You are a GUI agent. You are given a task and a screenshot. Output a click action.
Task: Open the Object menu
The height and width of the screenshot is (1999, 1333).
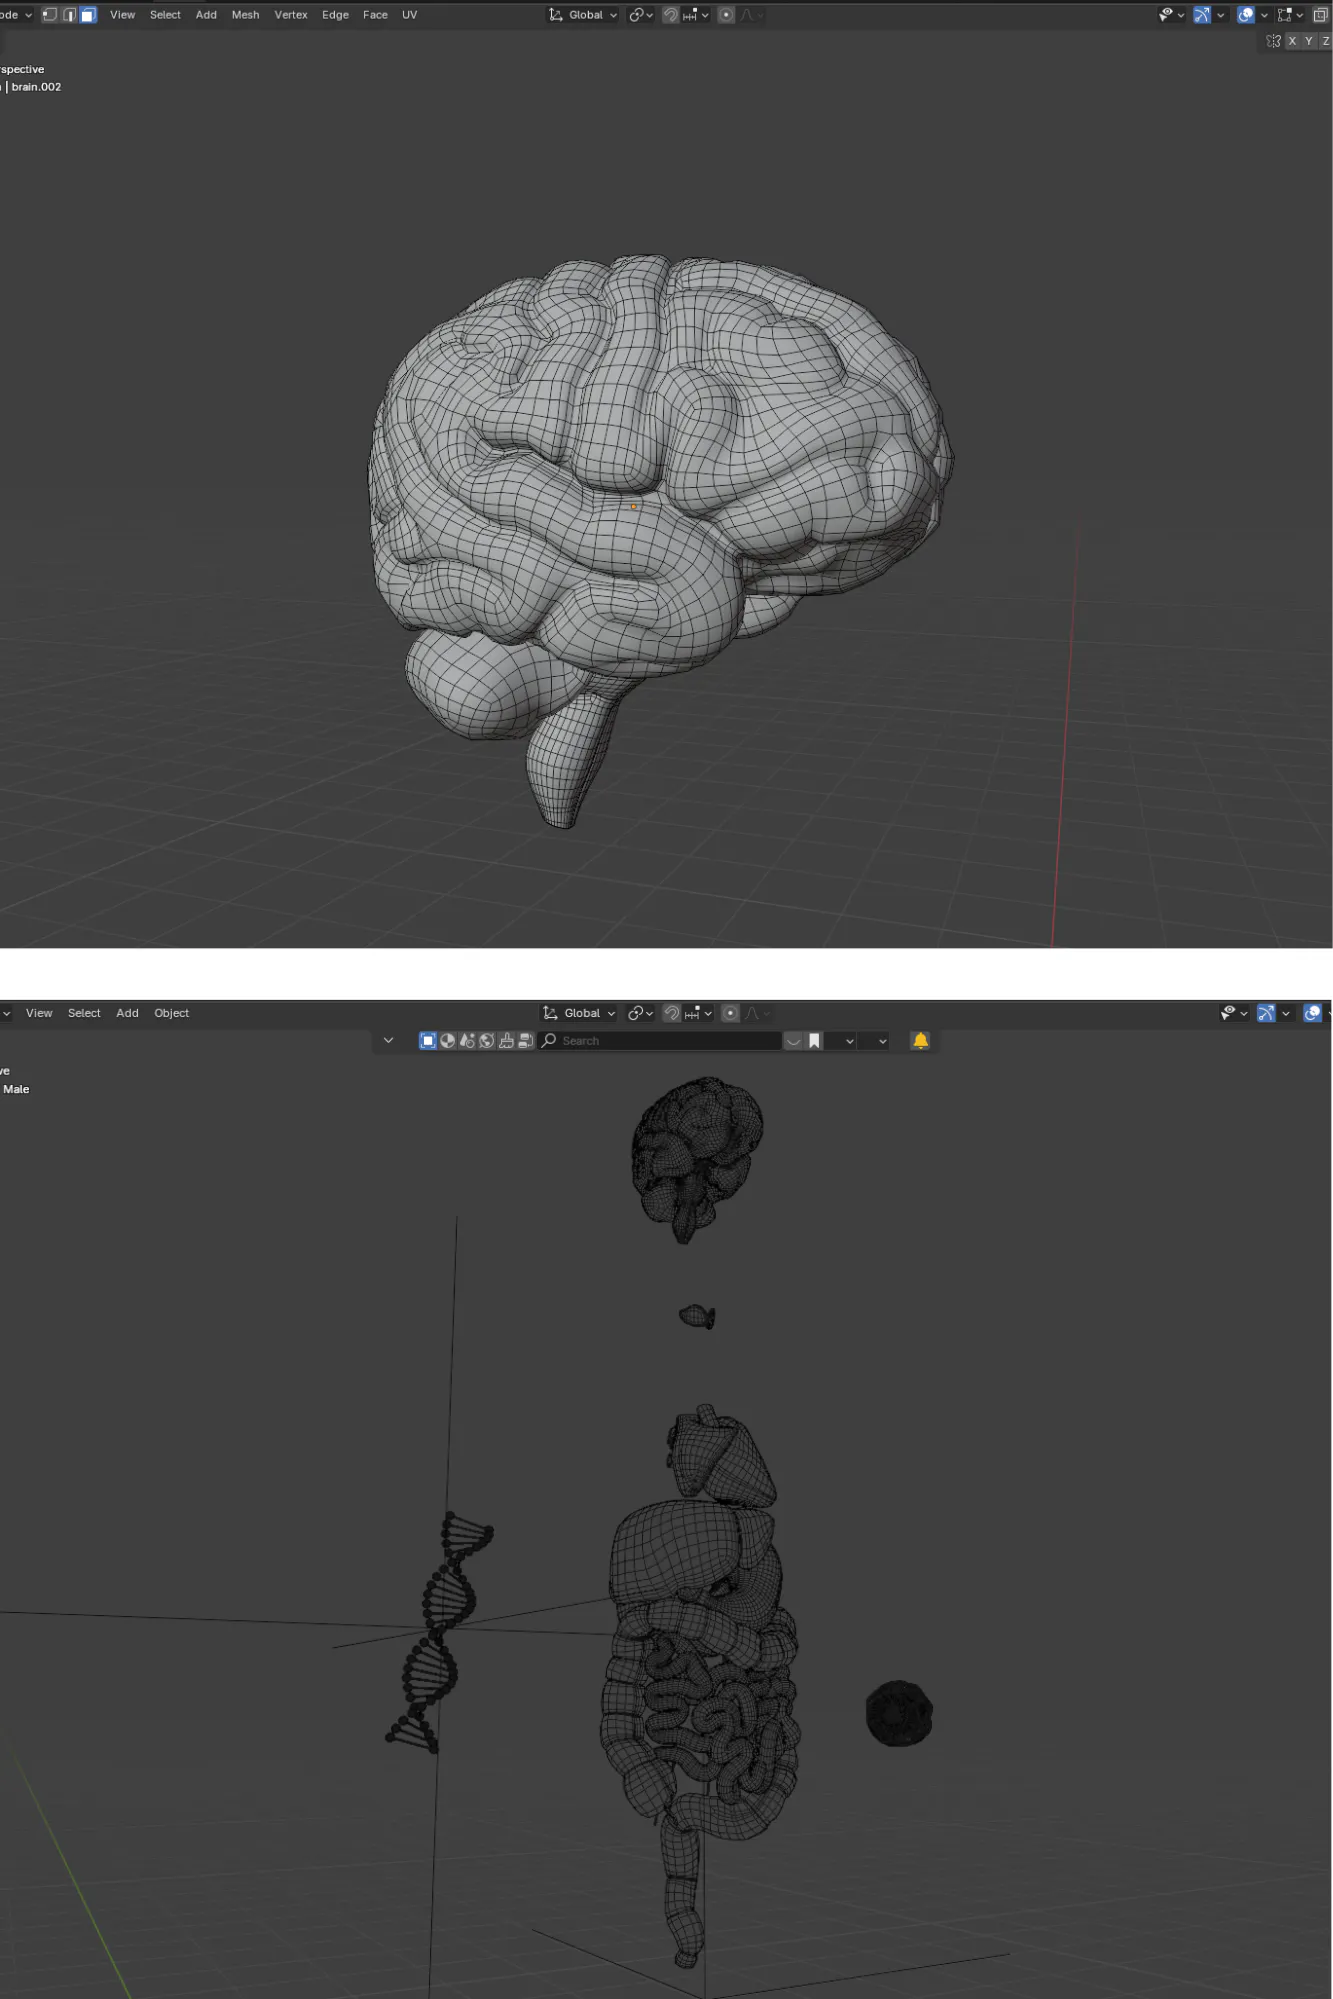pos(171,1013)
